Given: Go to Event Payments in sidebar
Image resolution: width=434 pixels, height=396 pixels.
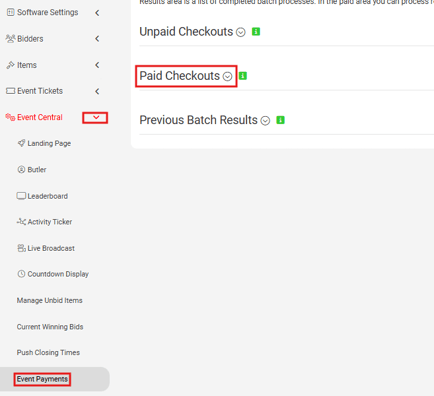Looking at the screenshot, I should [42, 379].
